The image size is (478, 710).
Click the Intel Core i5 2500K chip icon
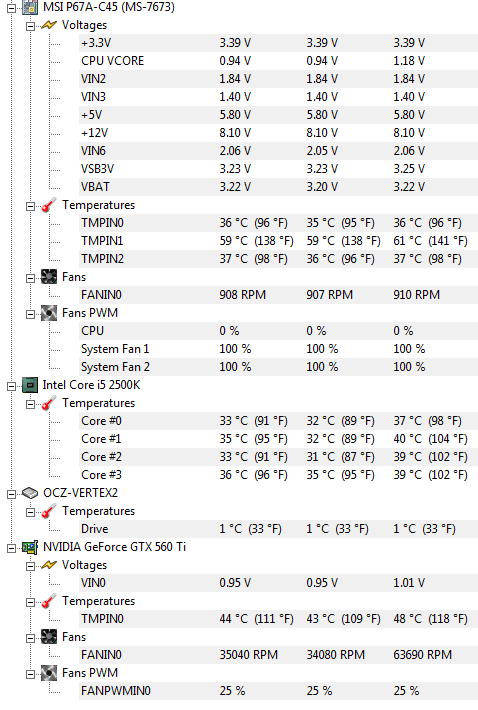click(x=30, y=385)
